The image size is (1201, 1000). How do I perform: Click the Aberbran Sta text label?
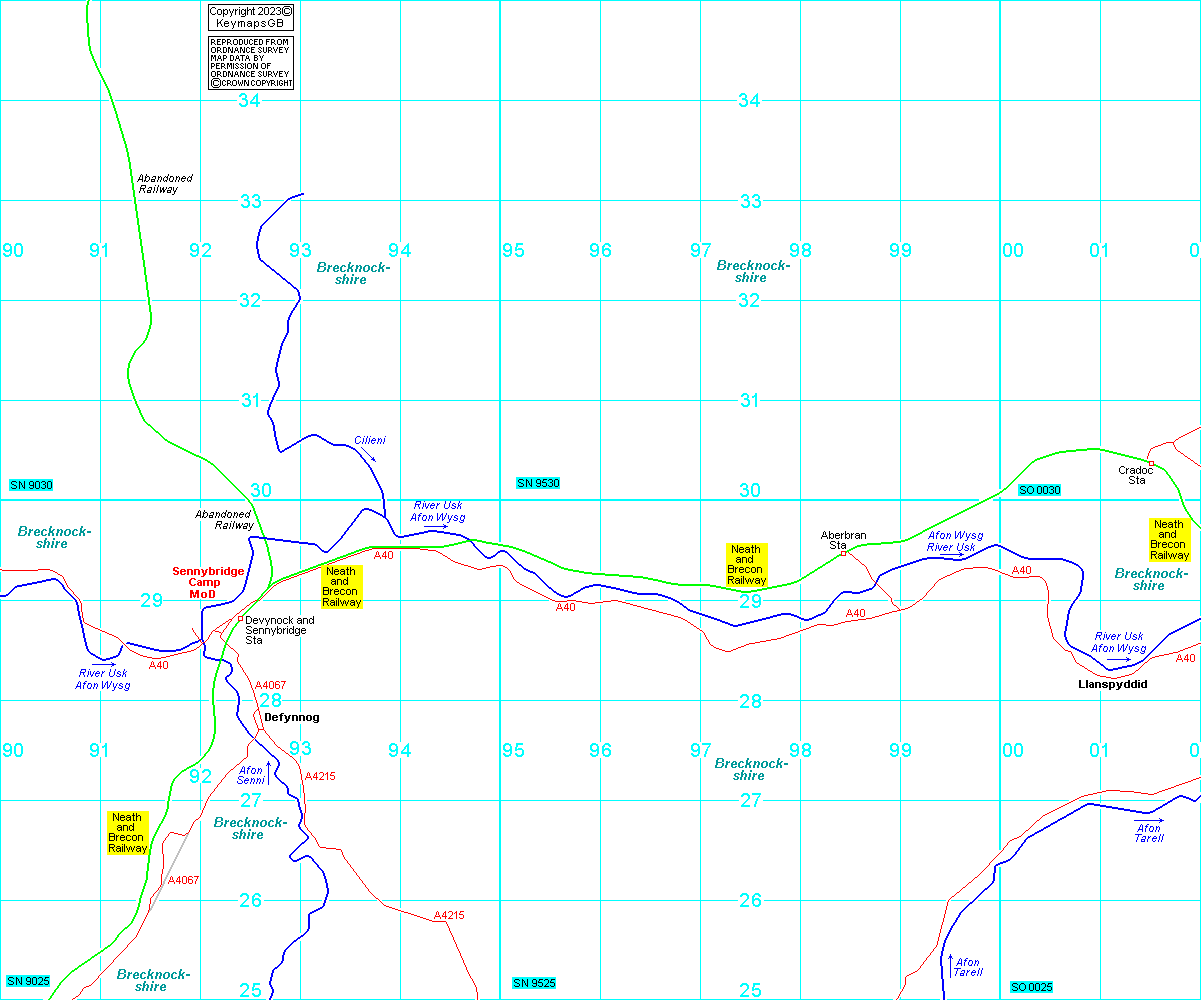(843, 540)
